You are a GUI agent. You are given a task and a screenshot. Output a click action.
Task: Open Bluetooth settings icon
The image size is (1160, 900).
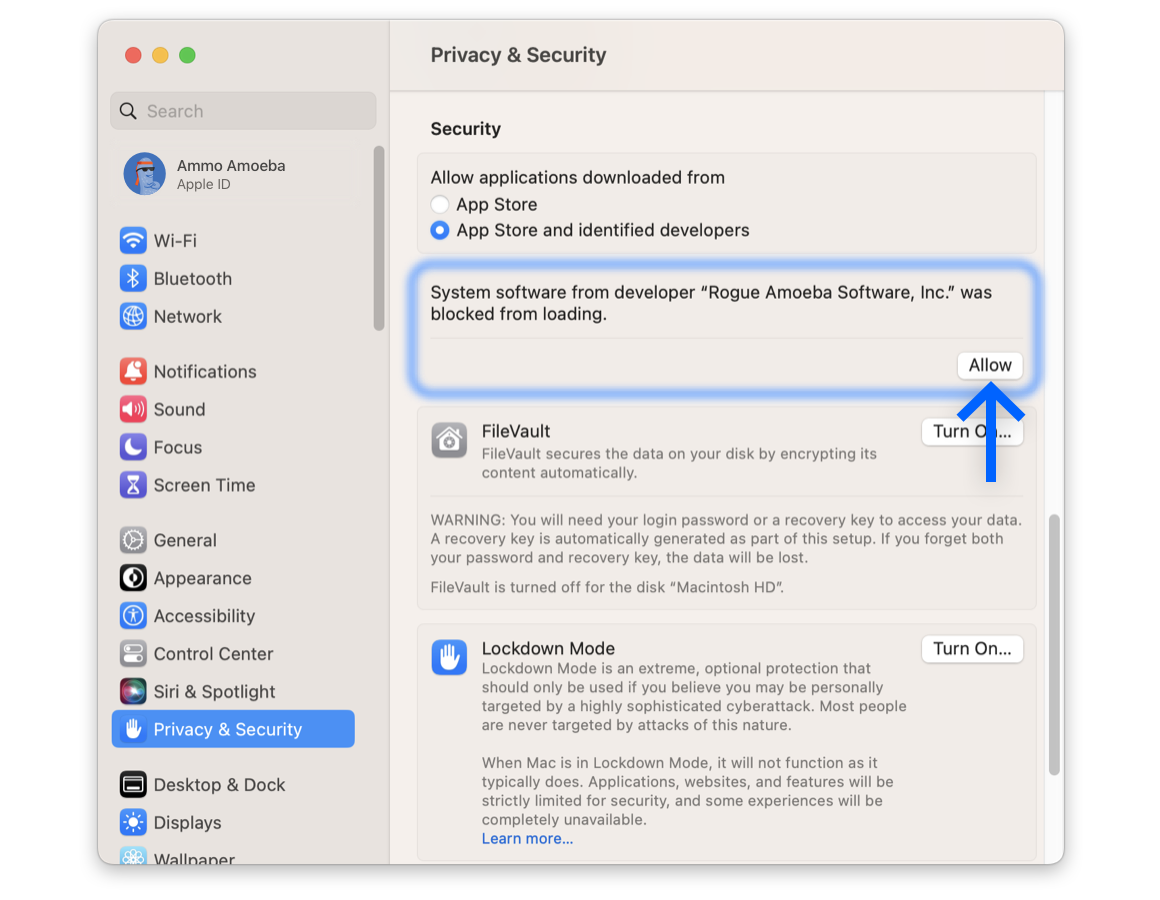(x=133, y=278)
